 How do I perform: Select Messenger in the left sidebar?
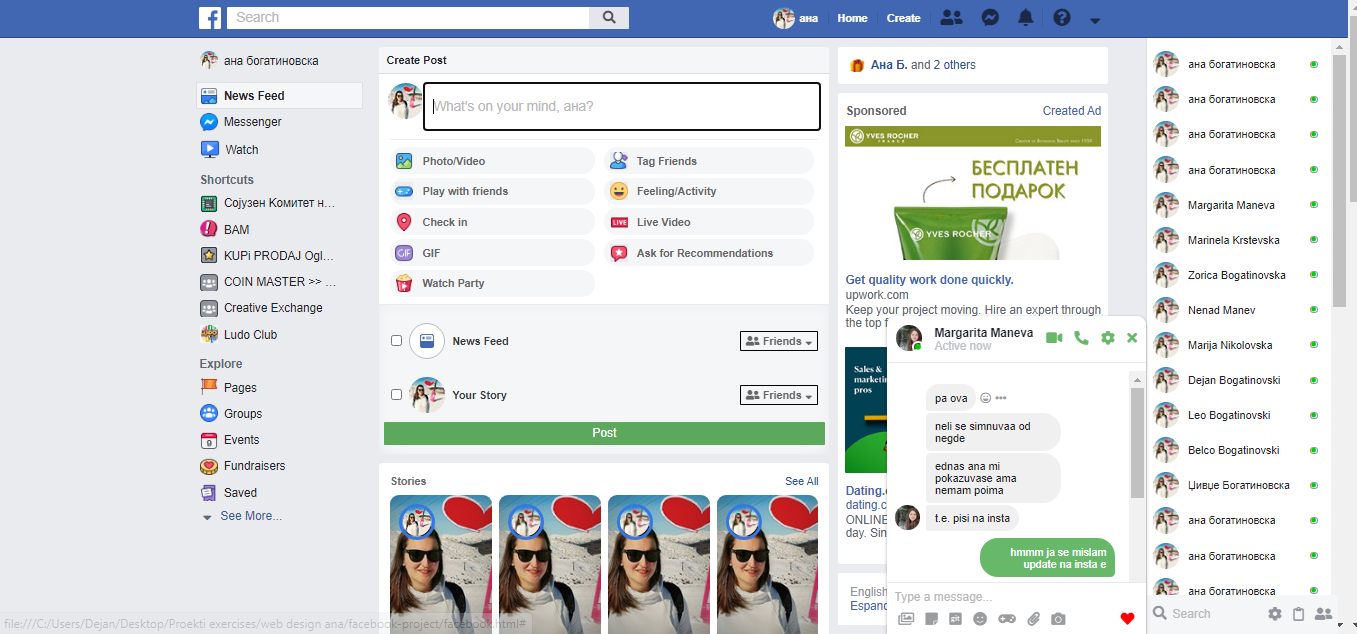pos(252,122)
